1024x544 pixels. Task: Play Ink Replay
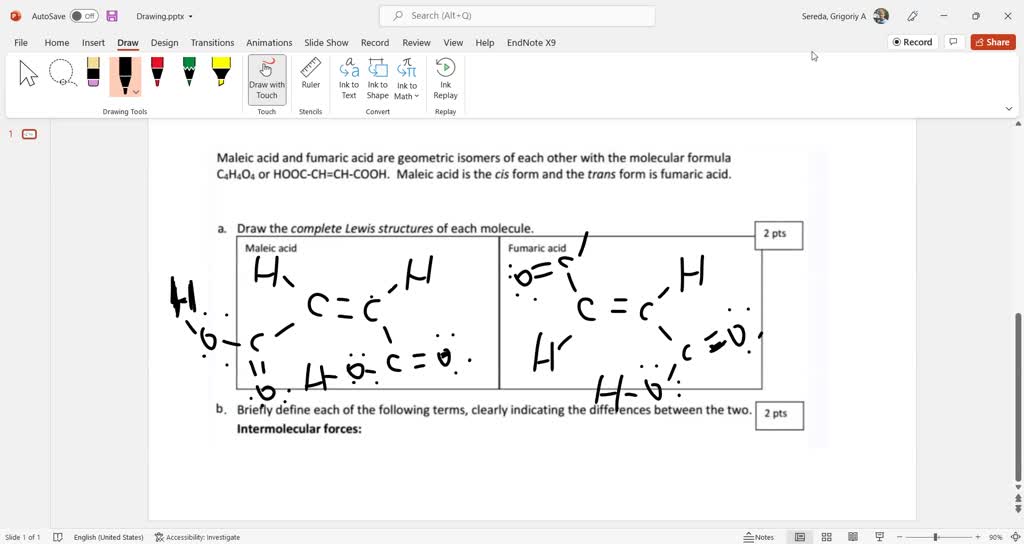445,78
